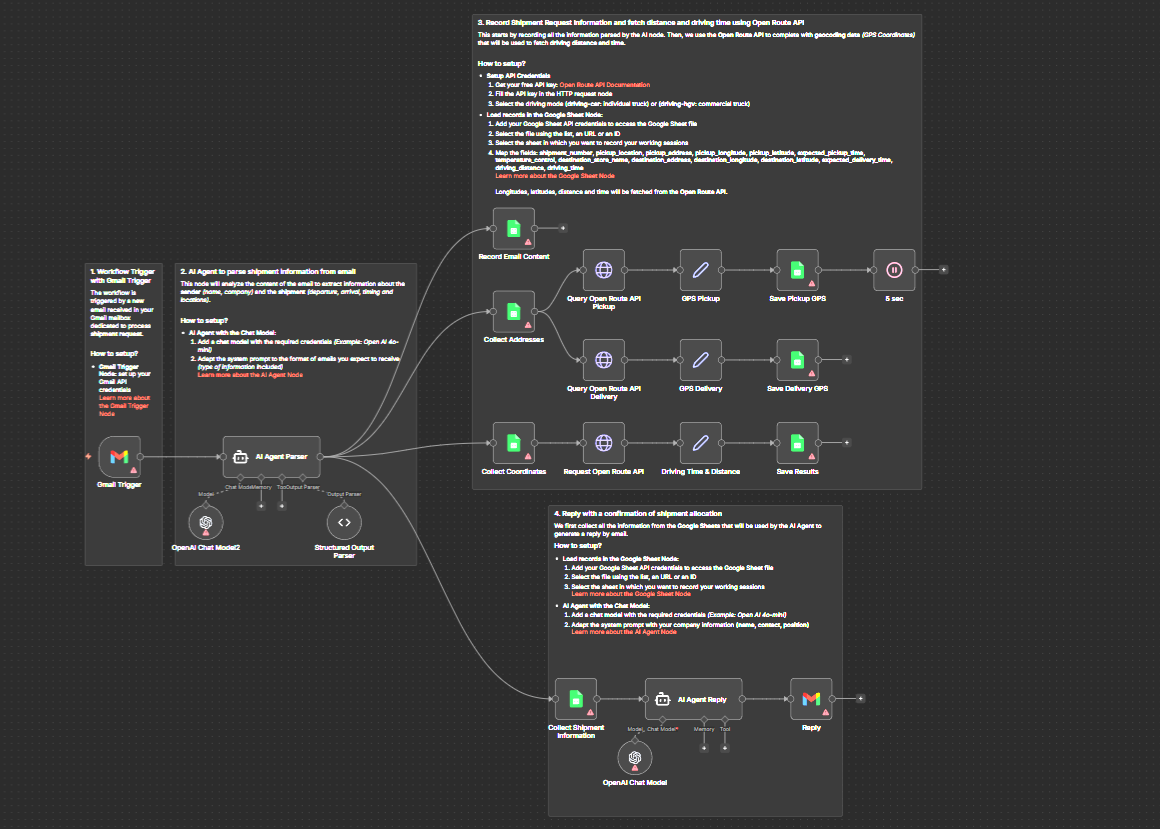This screenshot has height=829, width=1160.
Task: Open the Collect Coordinates node
Action: point(513,443)
